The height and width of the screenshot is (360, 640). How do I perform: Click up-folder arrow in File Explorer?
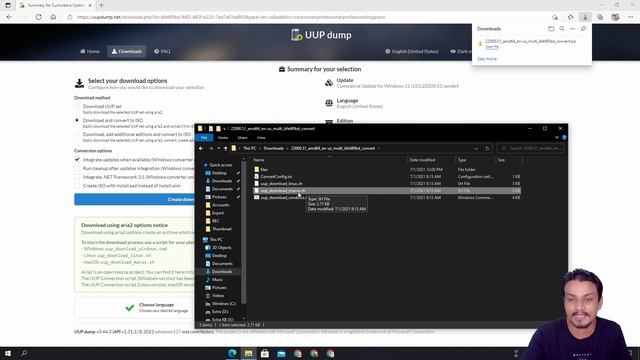click(225, 149)
